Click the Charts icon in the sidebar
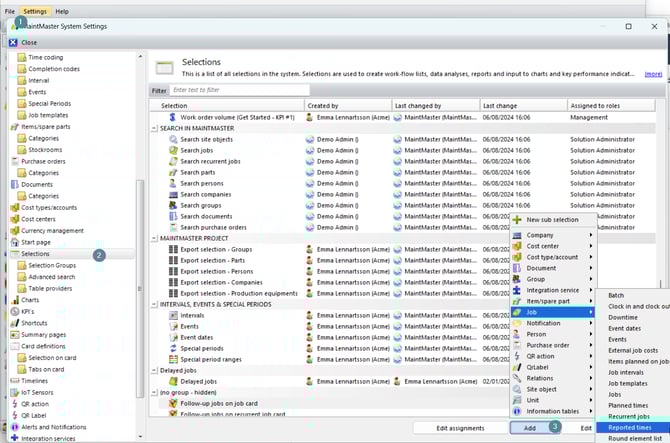670x443 pixels. 14,299
